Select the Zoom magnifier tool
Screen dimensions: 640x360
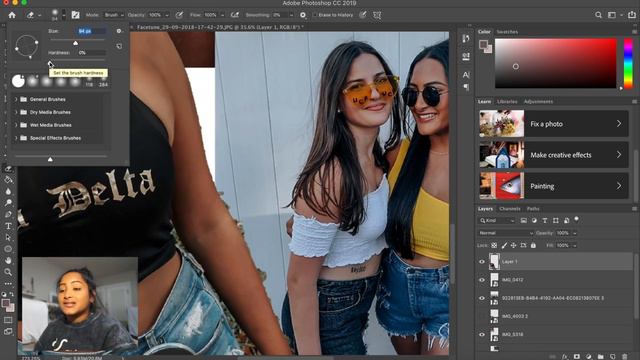(8, 272)
